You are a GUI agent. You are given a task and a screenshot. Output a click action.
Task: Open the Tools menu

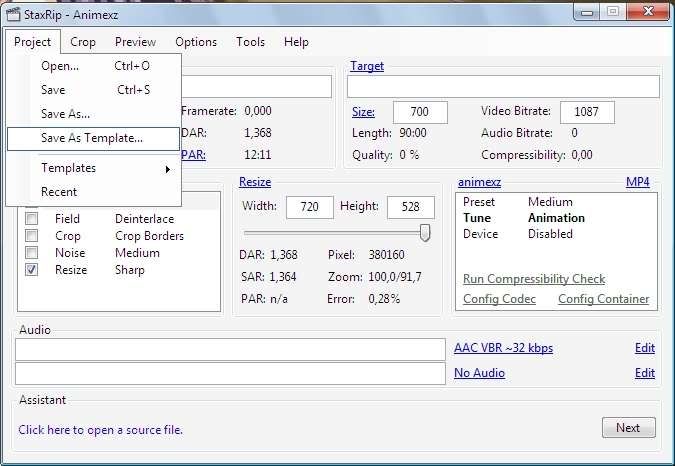pos(250,42)
